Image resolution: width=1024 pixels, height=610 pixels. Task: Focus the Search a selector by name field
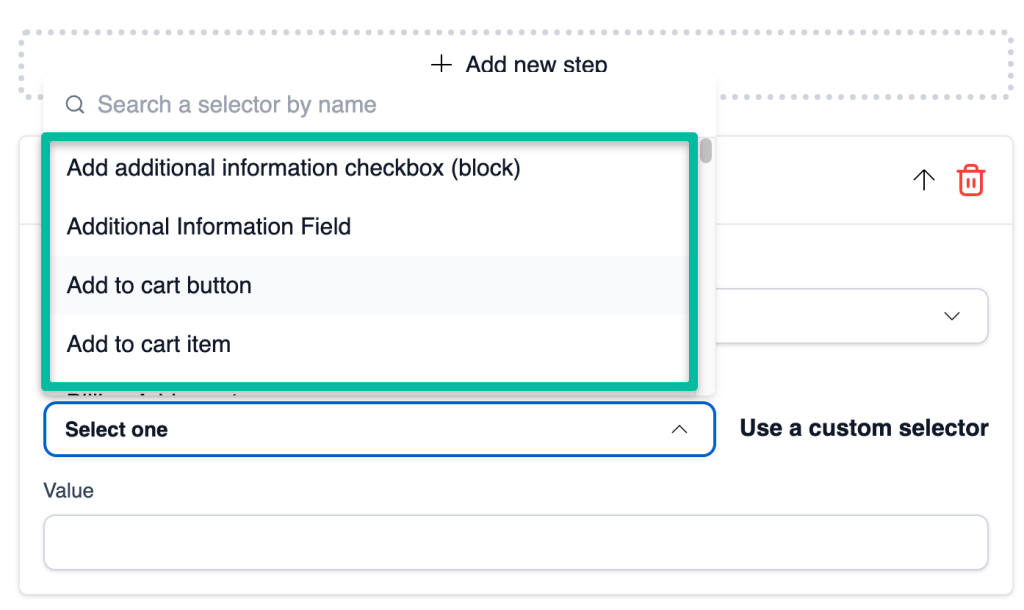[x=379, y=104]
